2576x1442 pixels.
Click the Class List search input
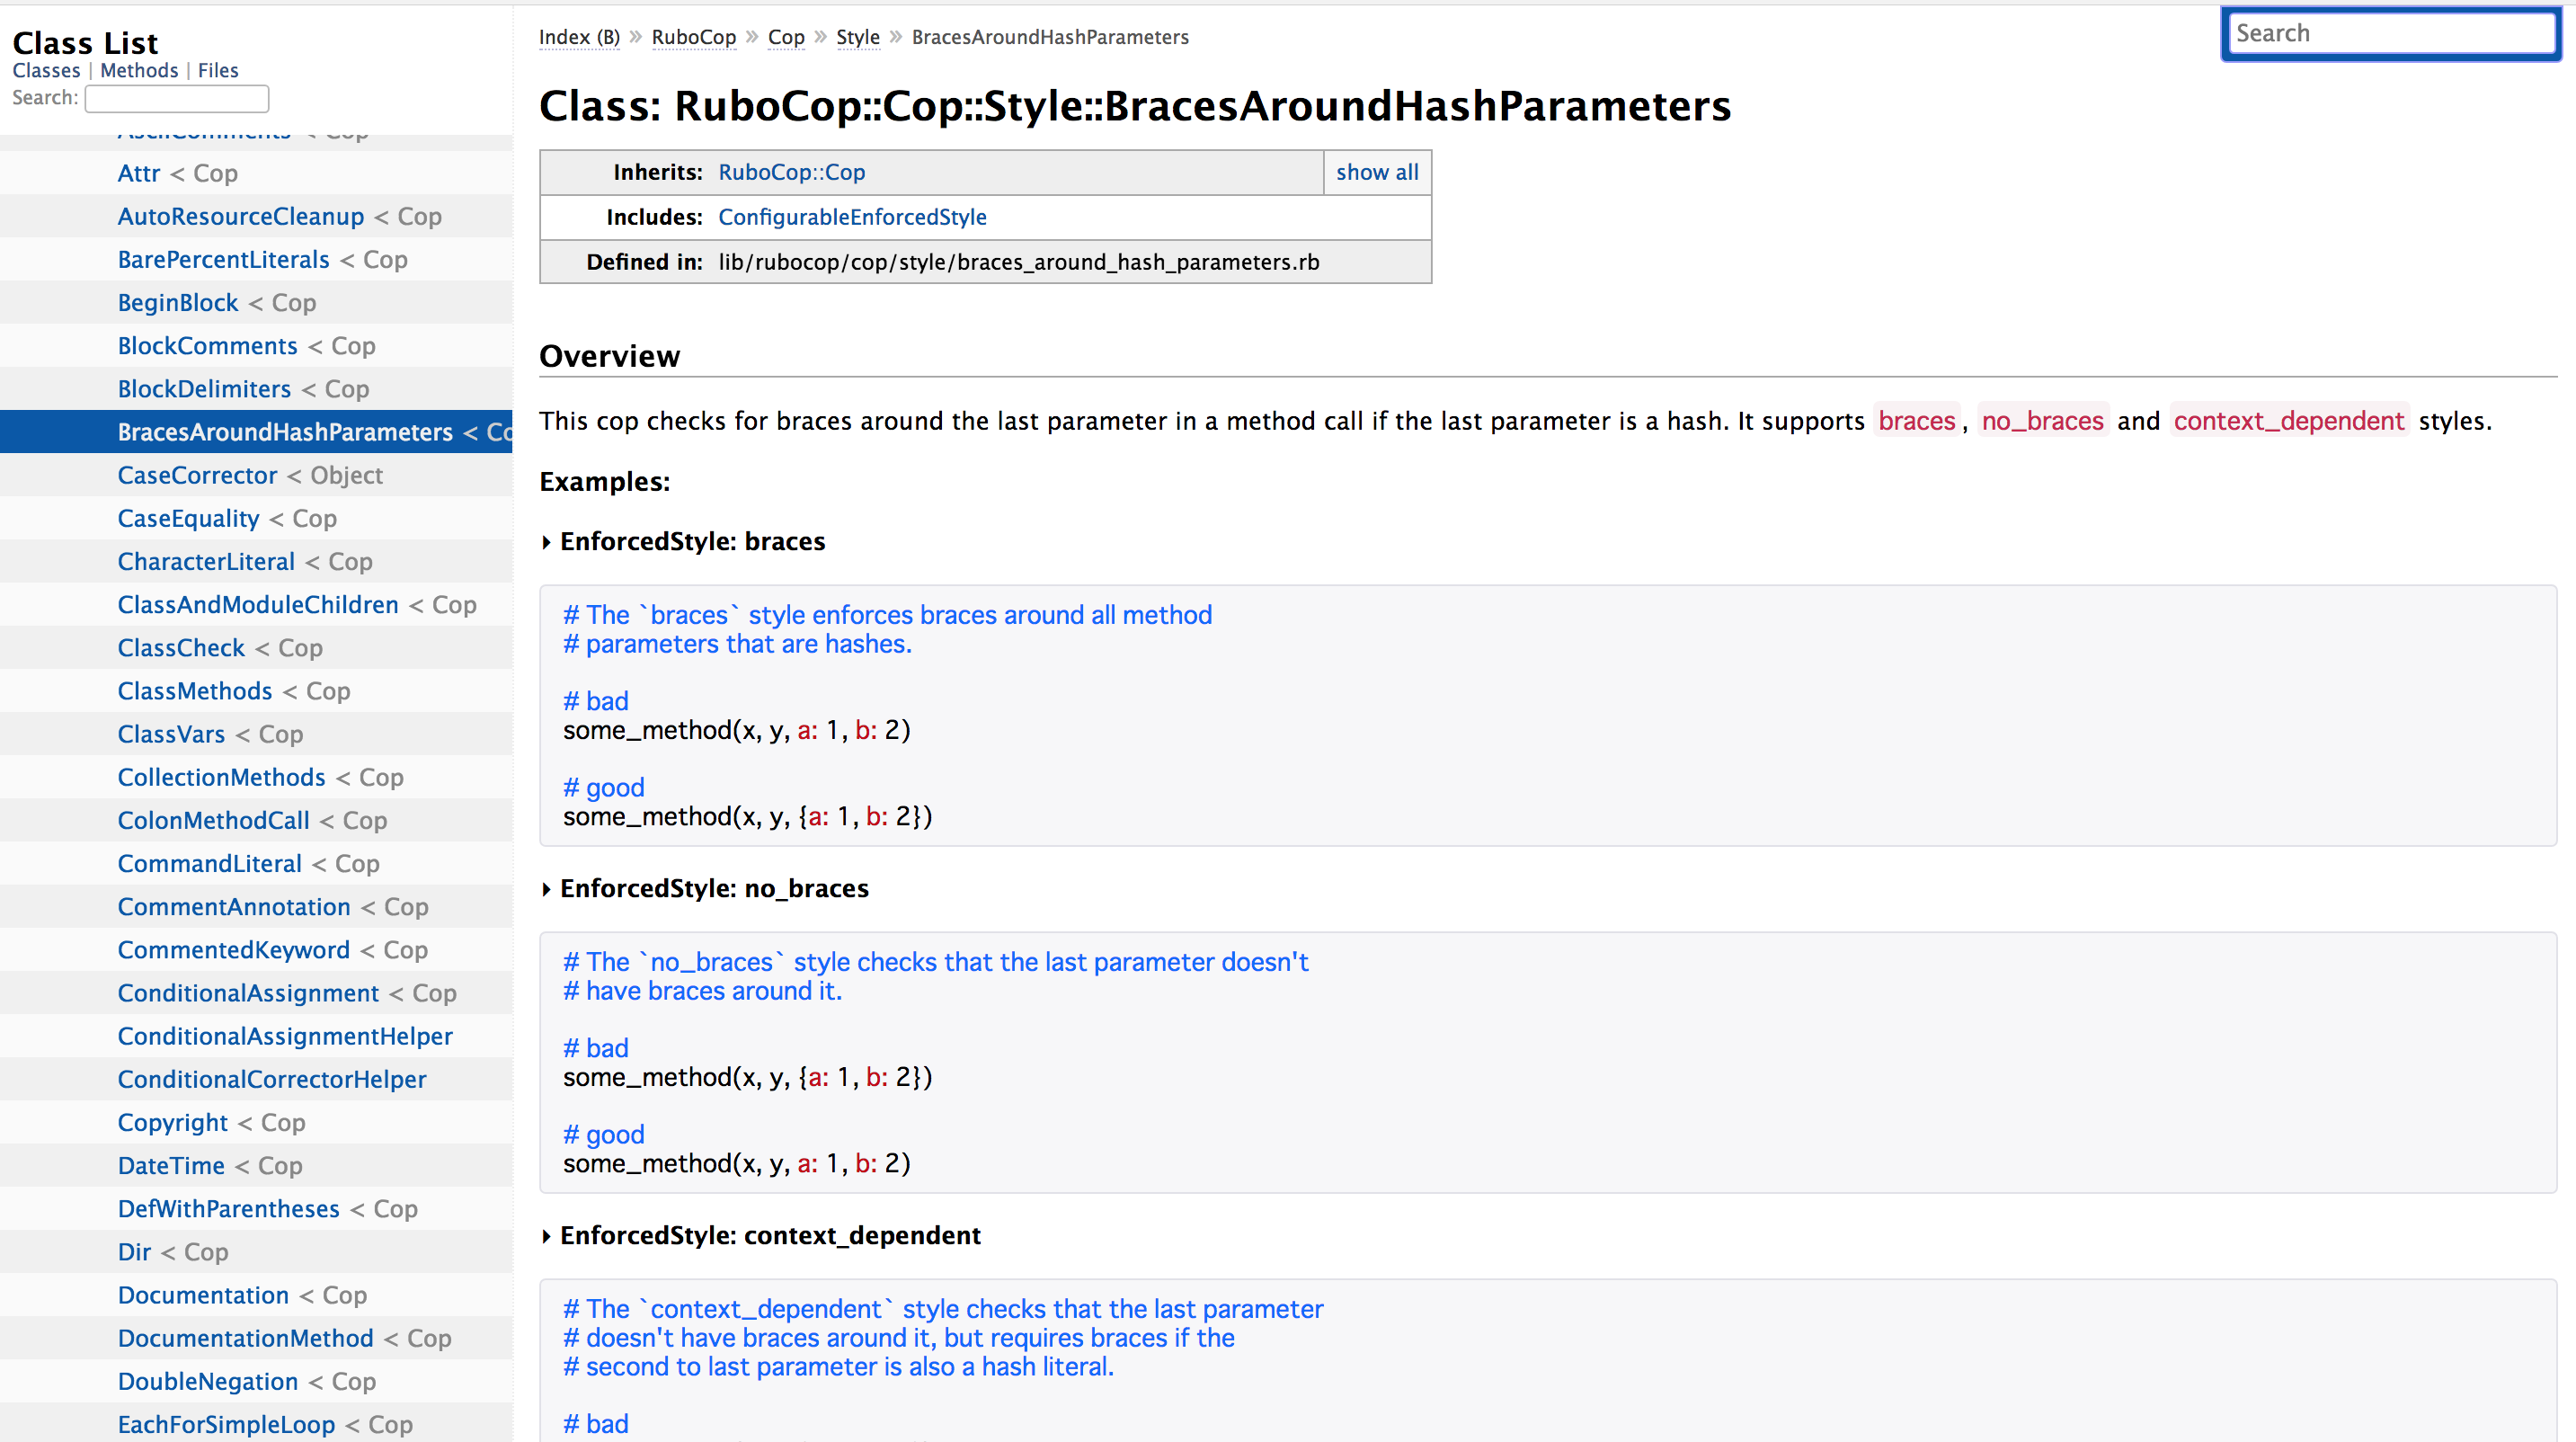pyautogui.click(x=177, y=98)
